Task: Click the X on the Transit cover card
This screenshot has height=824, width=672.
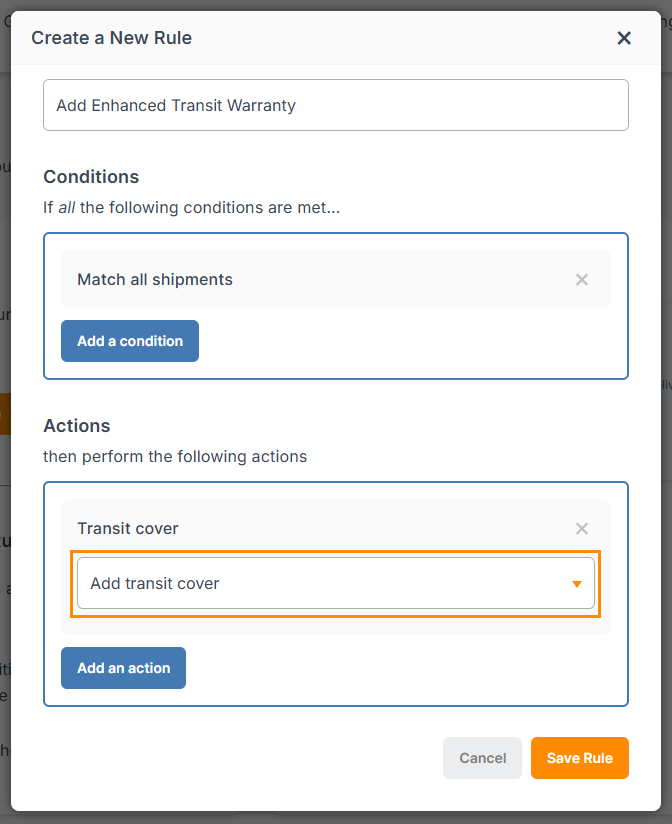Action: pos(582,529)
